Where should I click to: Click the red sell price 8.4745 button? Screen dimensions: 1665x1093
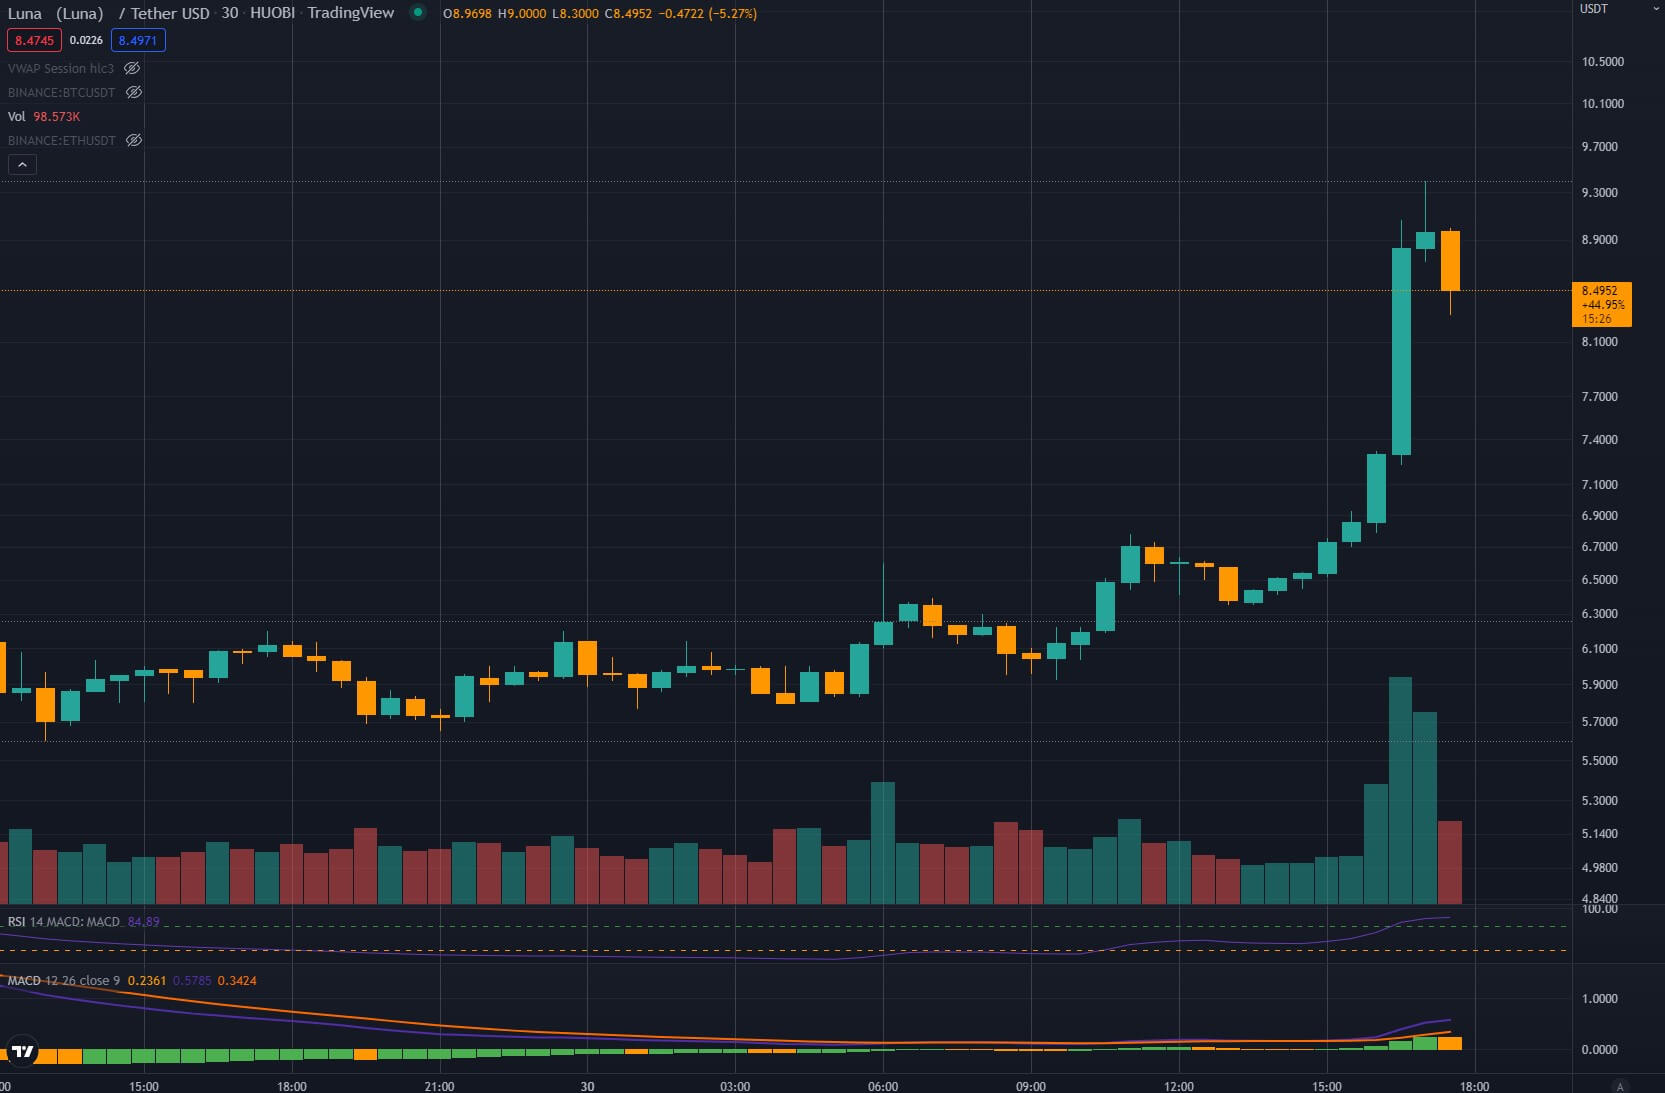(34, 40)
